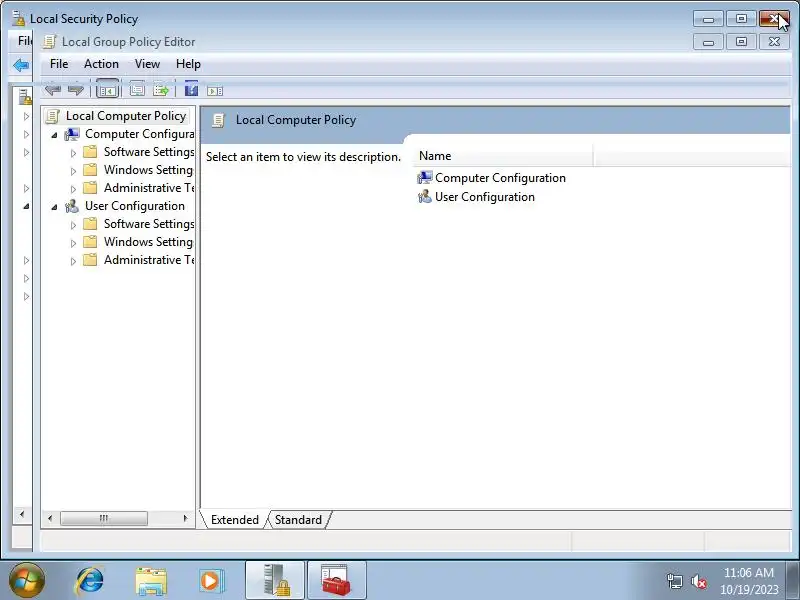
Task: Switch to the red toolbox console taskbar button
Action: coord(337,580)
